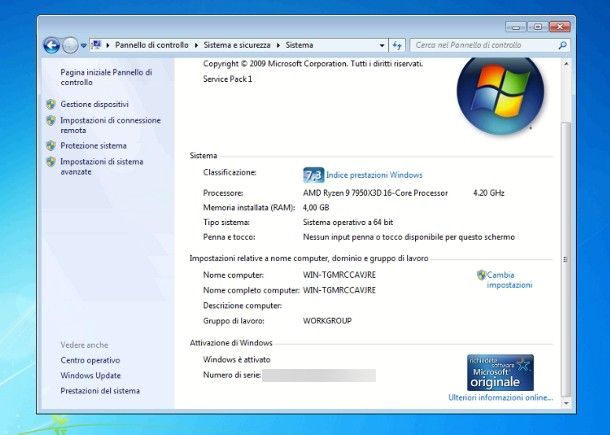Click the 7.3 rating score badge

tap(314, 175)
